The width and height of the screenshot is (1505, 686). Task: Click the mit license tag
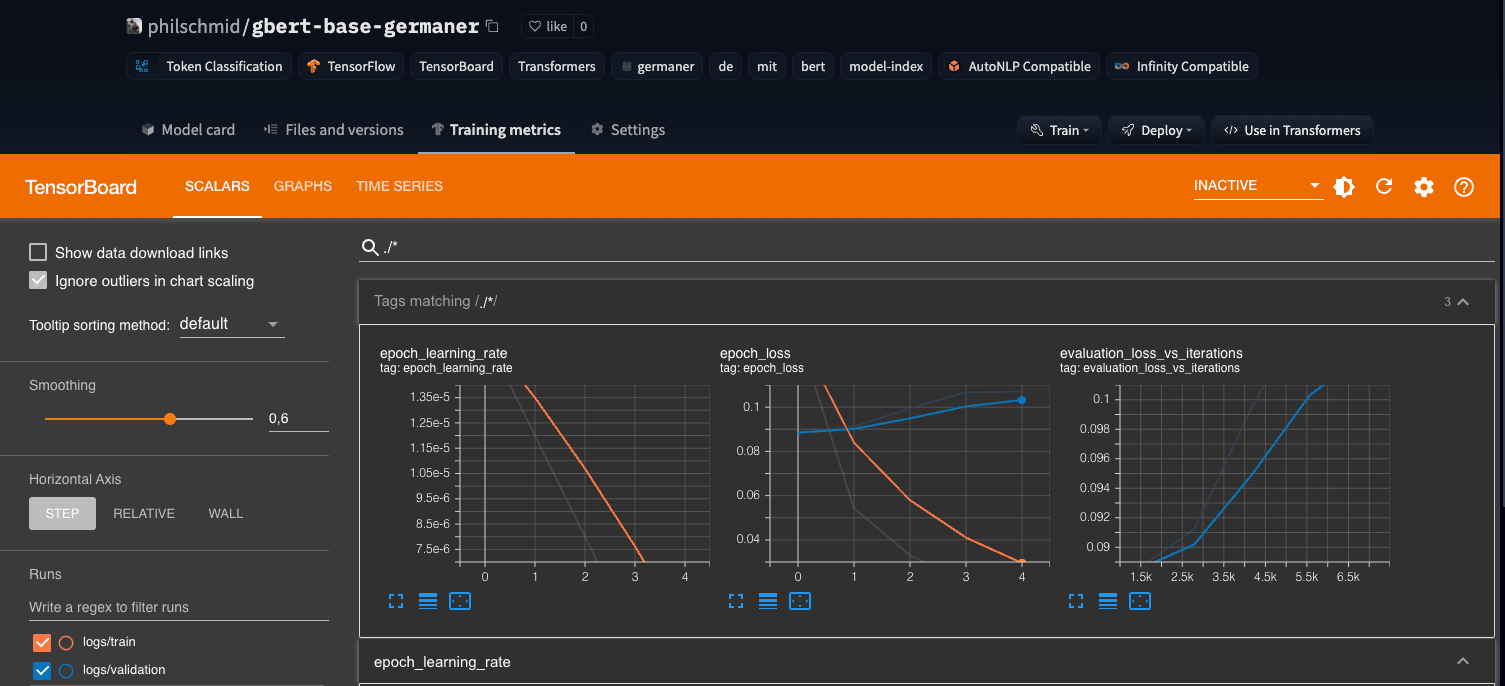tap(767, 66)
